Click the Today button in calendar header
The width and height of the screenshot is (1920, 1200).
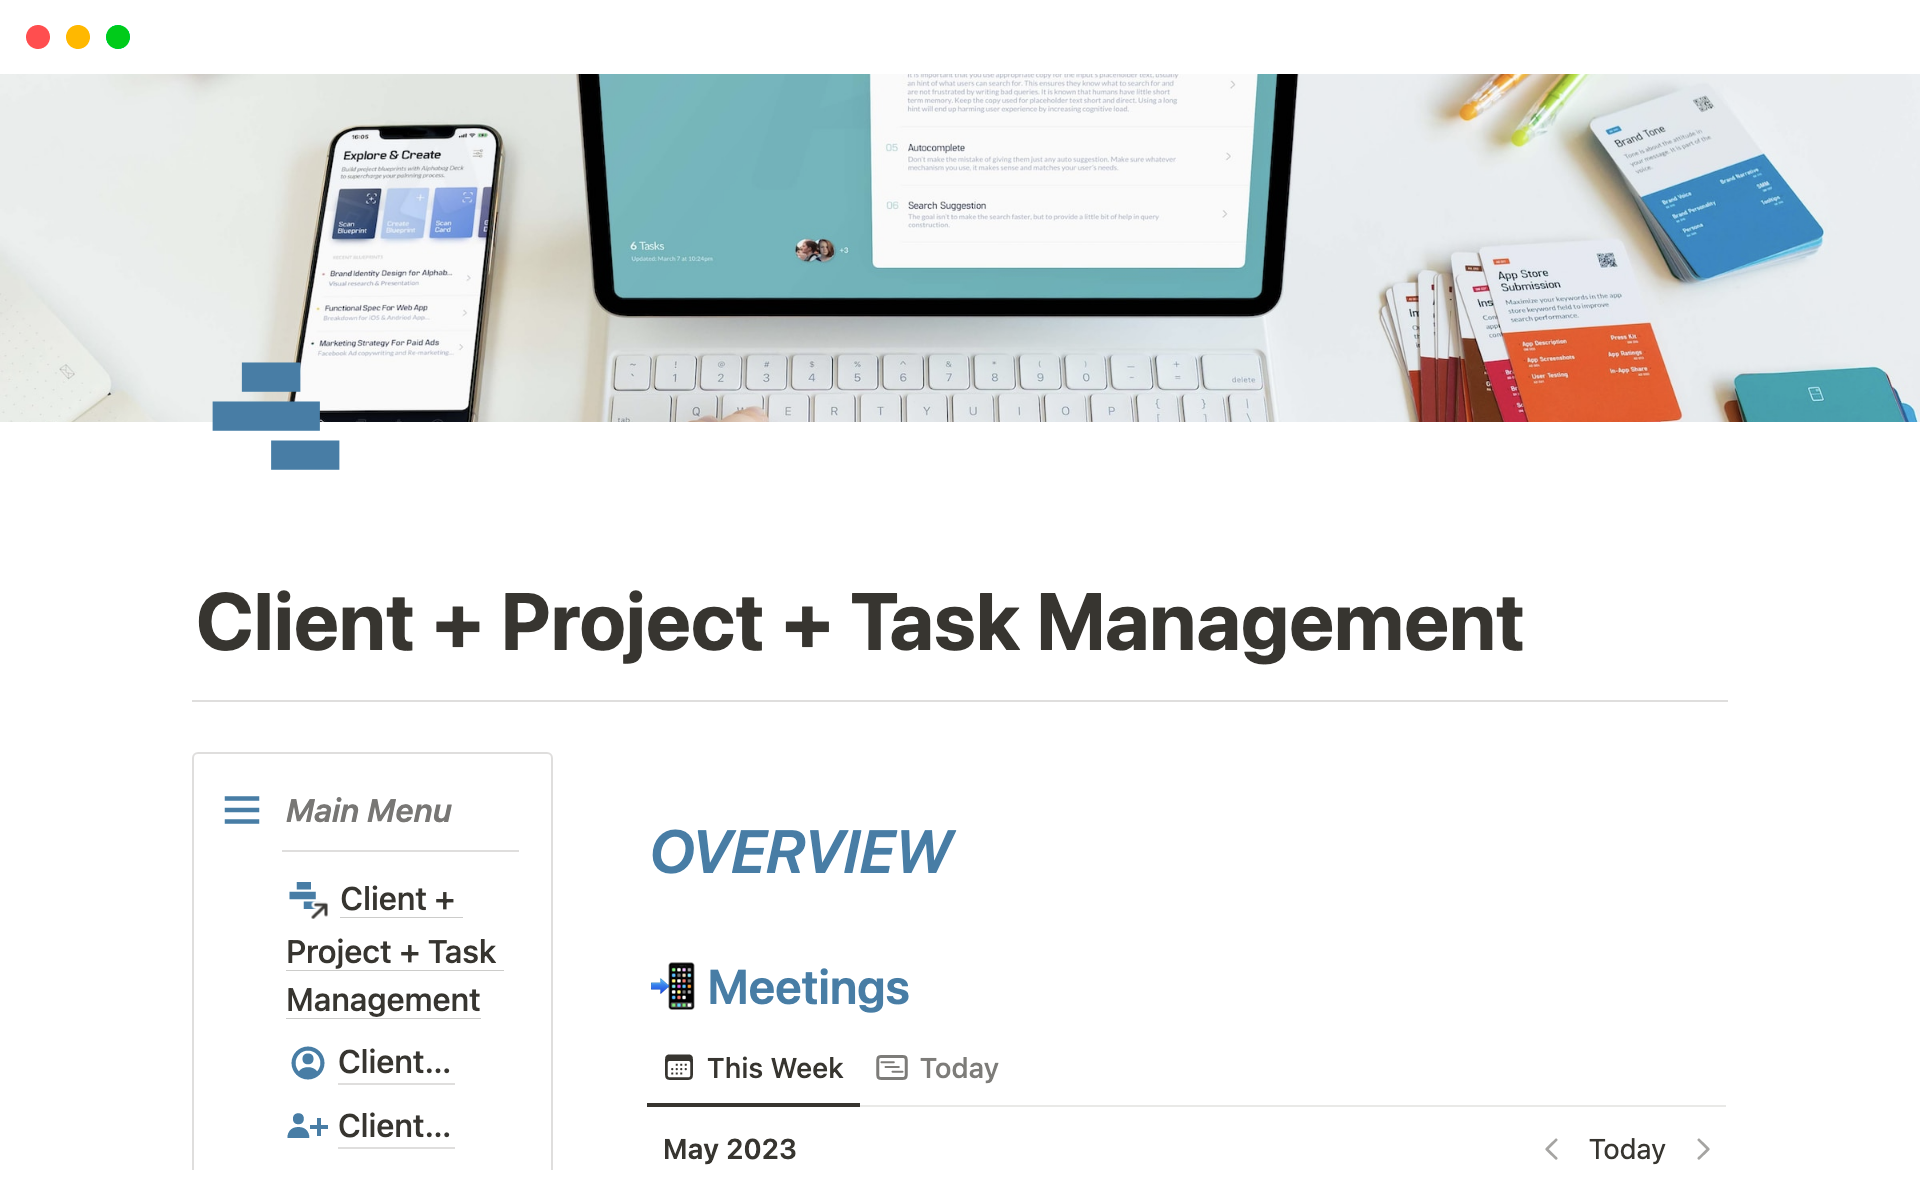(1628, 1149)
